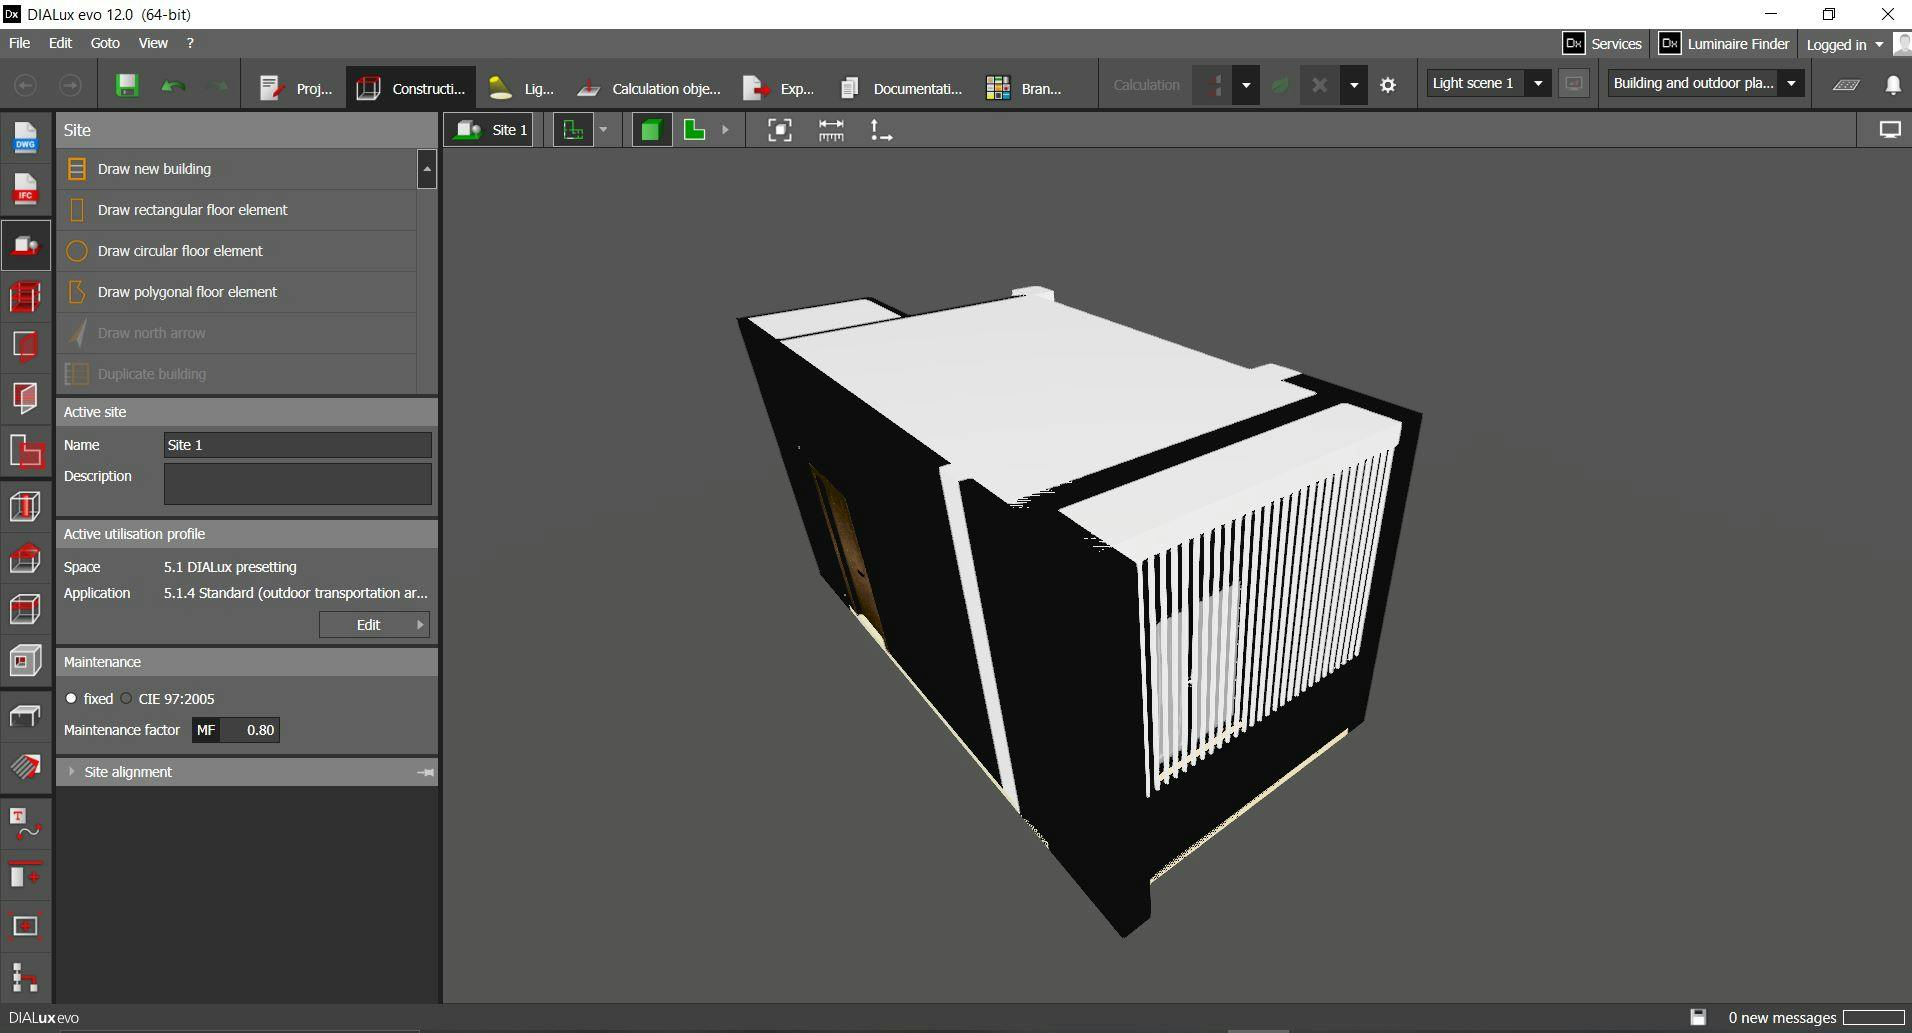Open the Goto menu

click(104, 43)
